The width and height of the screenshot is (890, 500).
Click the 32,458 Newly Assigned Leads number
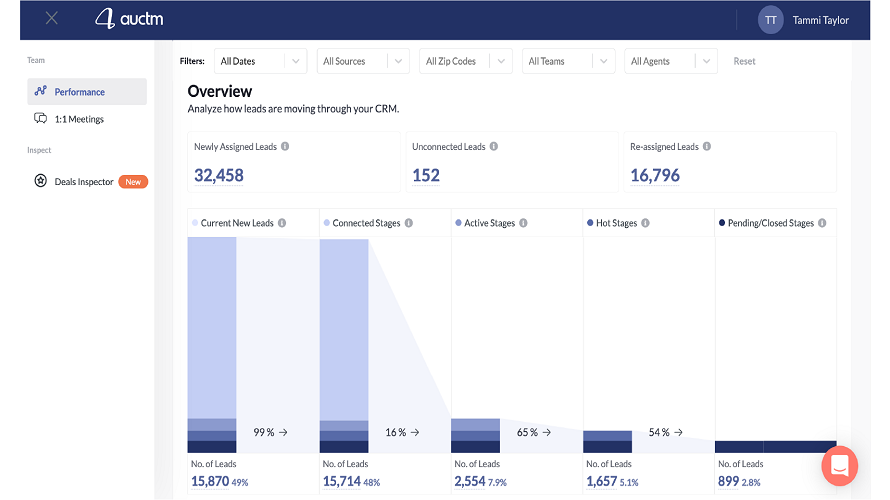click(x=219, y=176)
